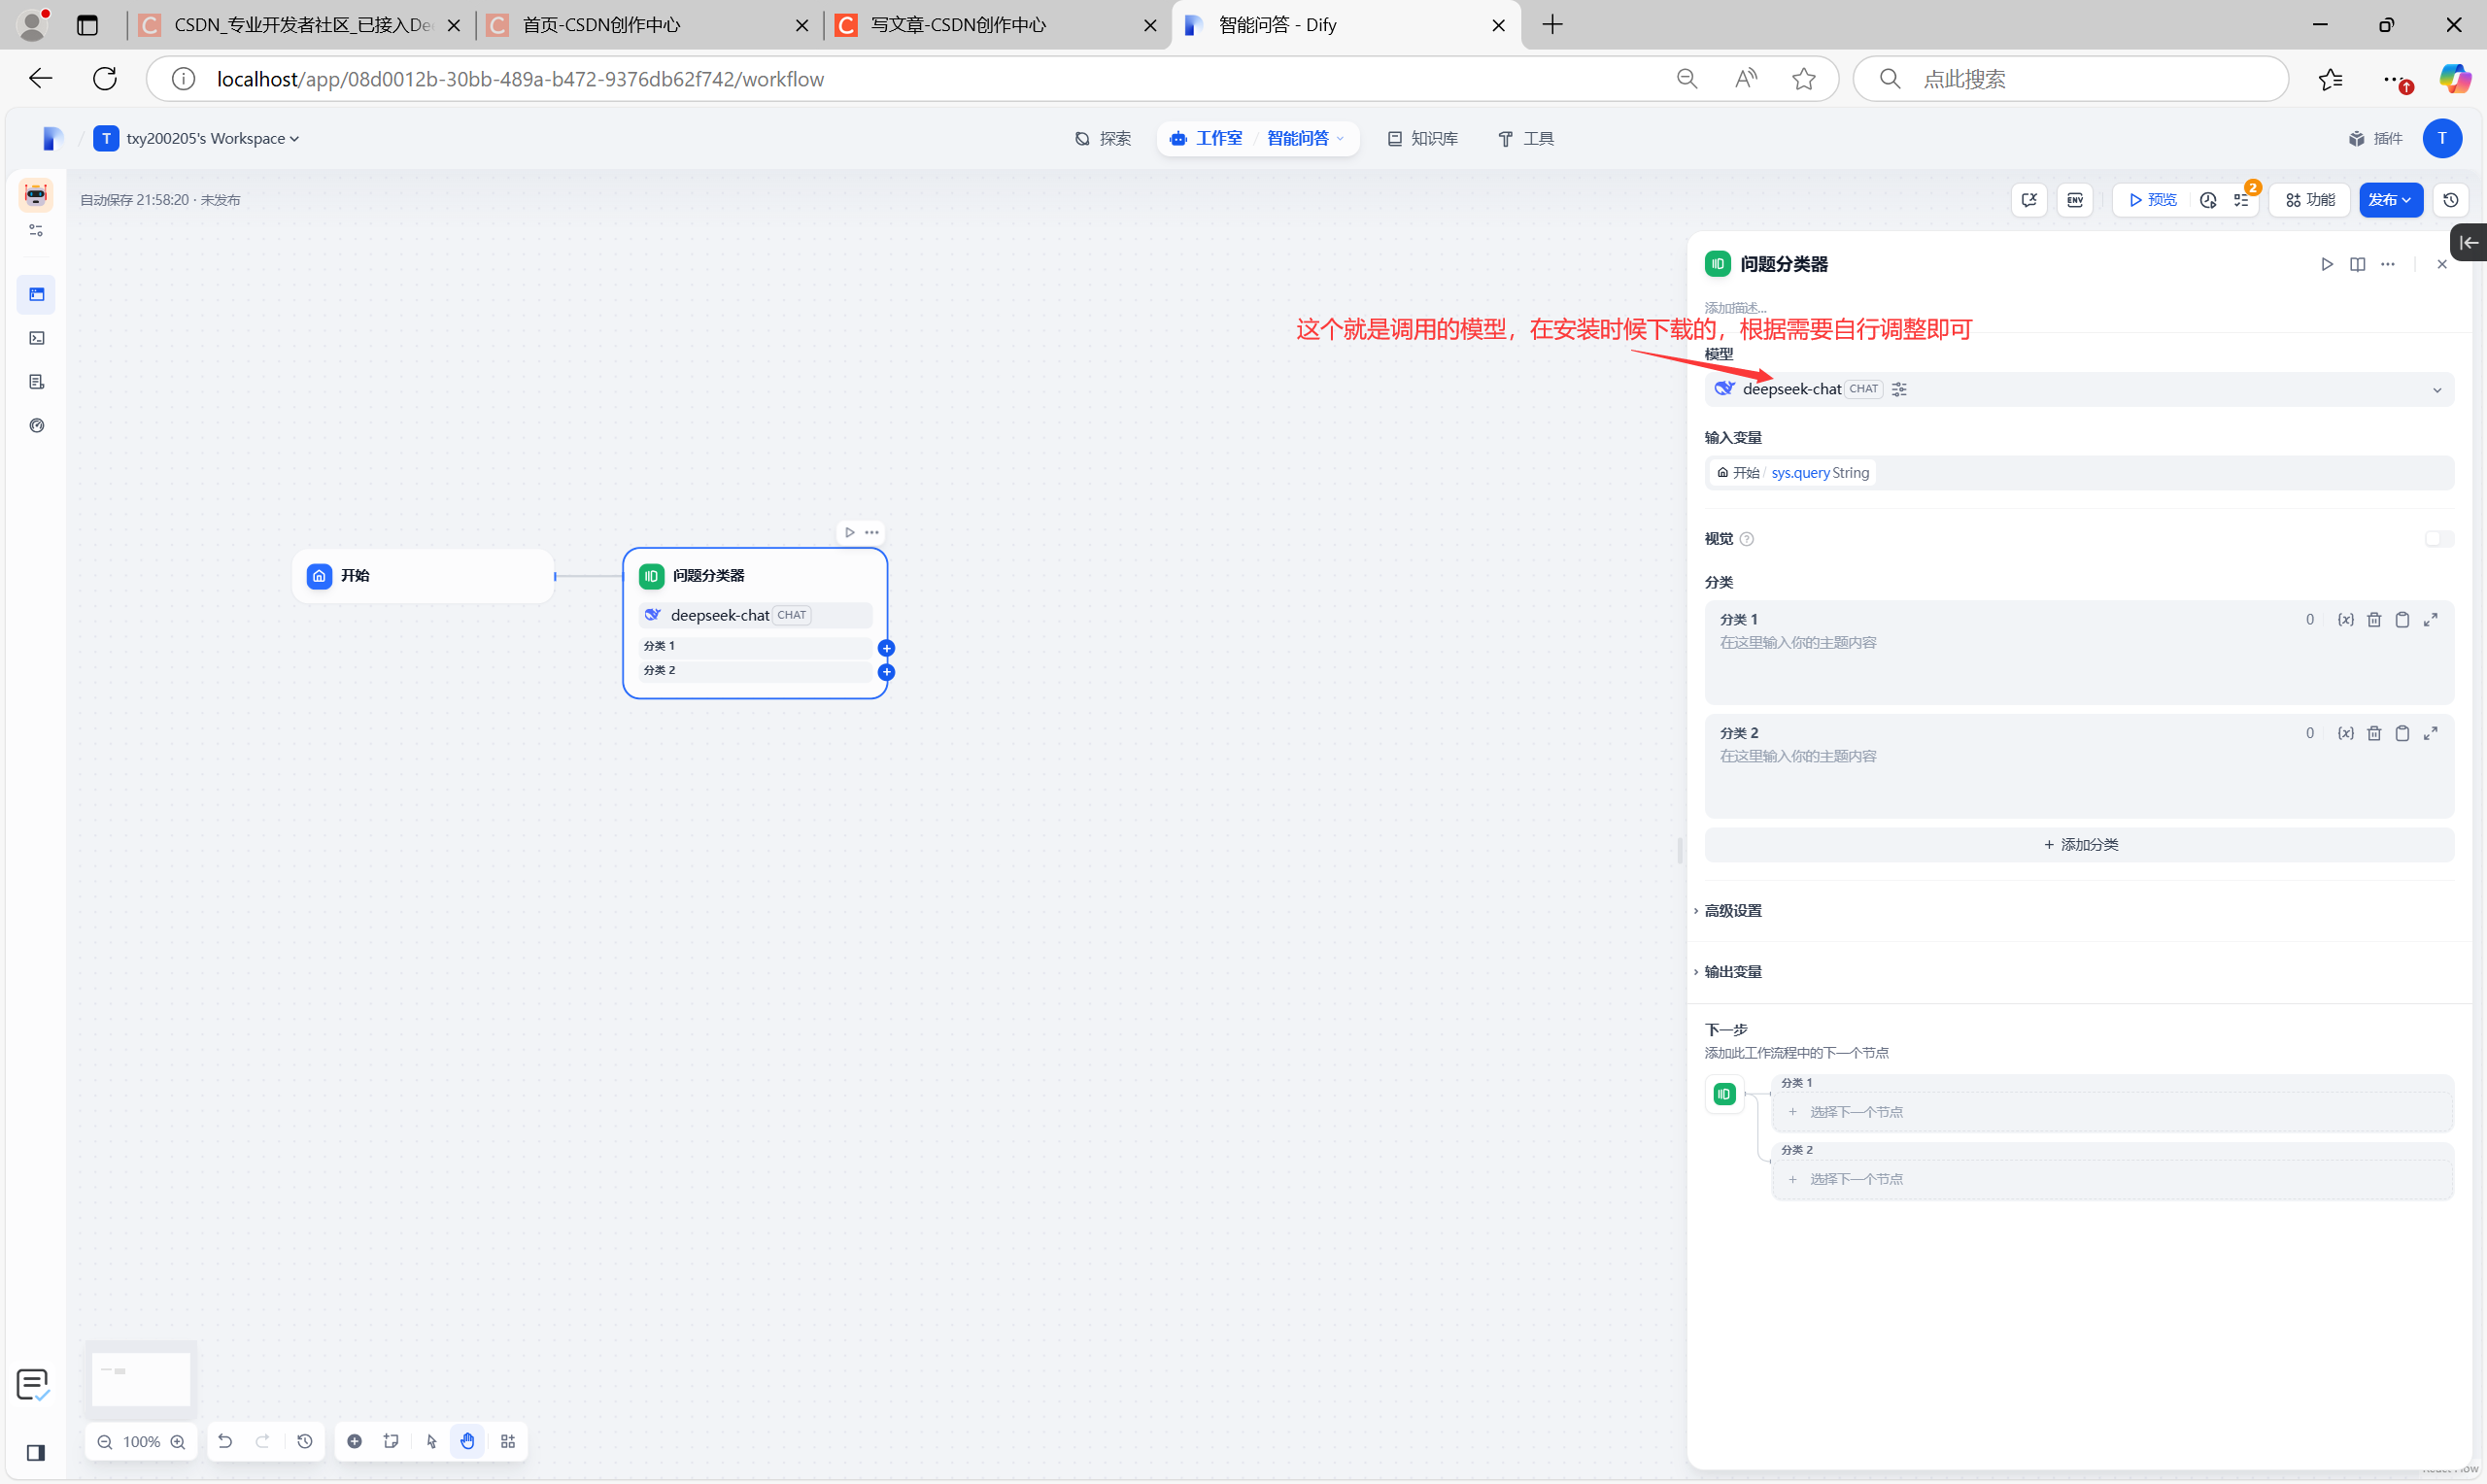Click the 预览 preview button

pos(2152,200)
